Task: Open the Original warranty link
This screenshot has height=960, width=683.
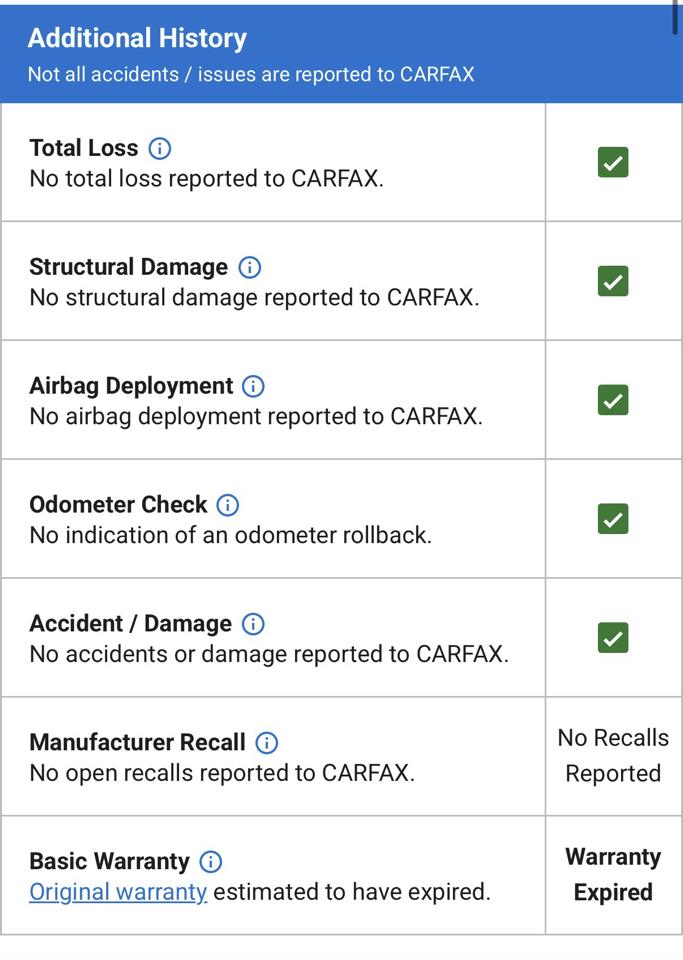Action: [118, 892]
